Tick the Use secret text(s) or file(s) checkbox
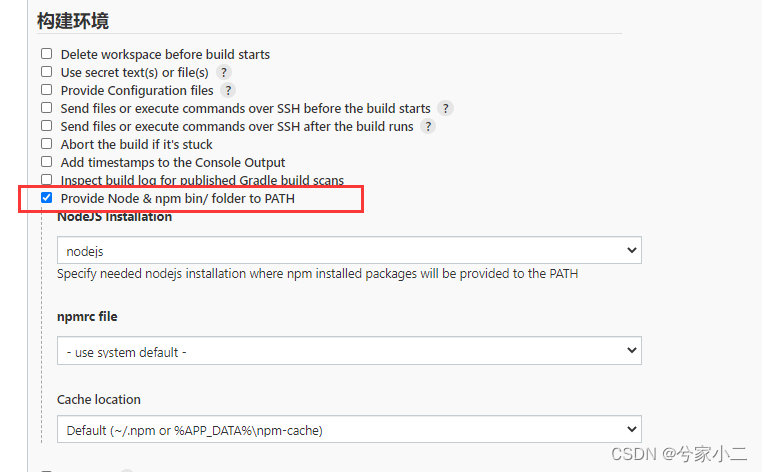Screen dimensions: 762x472 coord(47,71)
